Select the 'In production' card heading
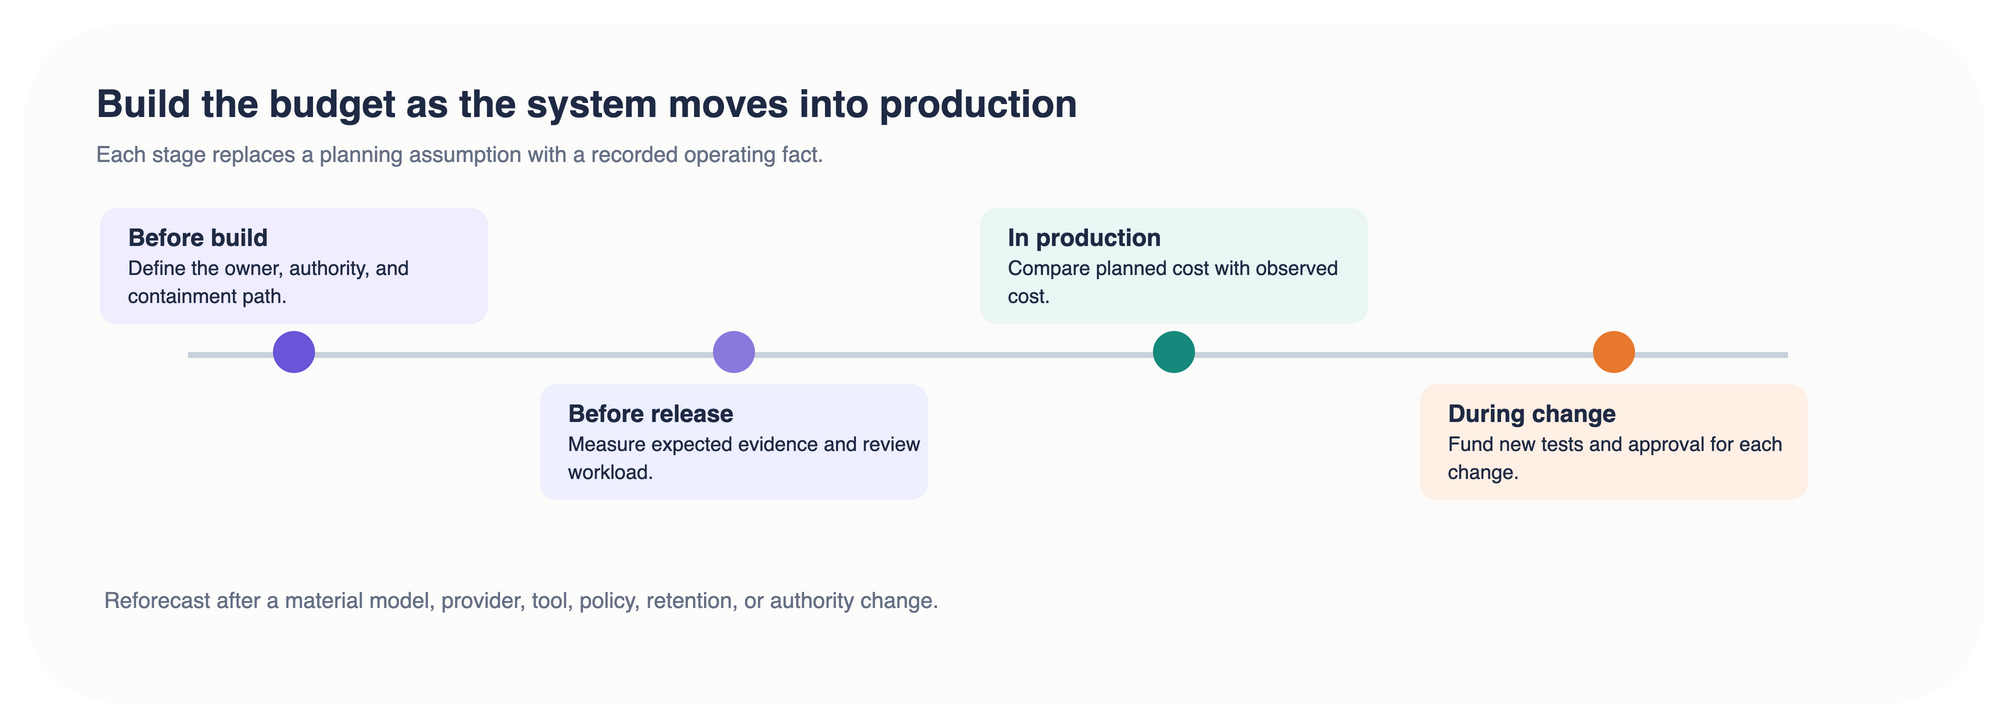Screen dimensions: 1998x718 tap(1084, 238)
